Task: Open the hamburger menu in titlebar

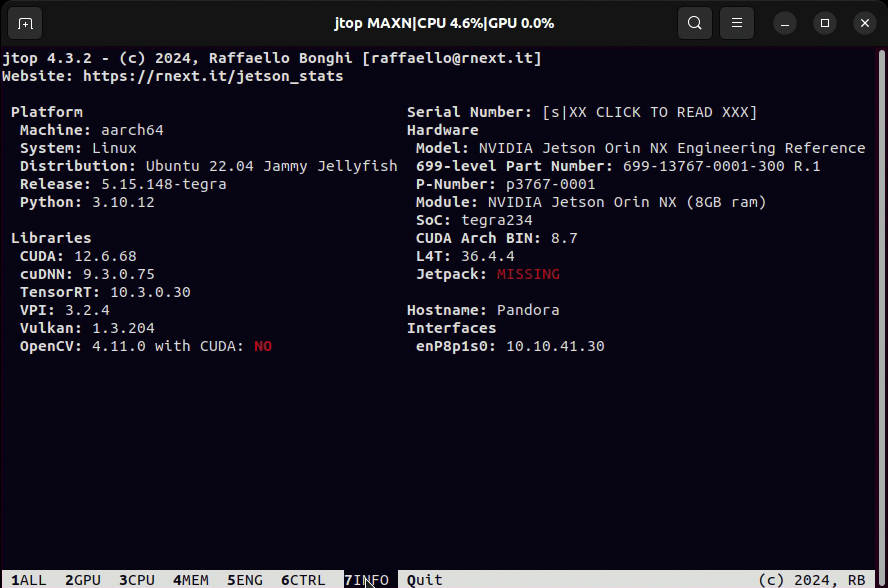Action: (x=737, y=22)
